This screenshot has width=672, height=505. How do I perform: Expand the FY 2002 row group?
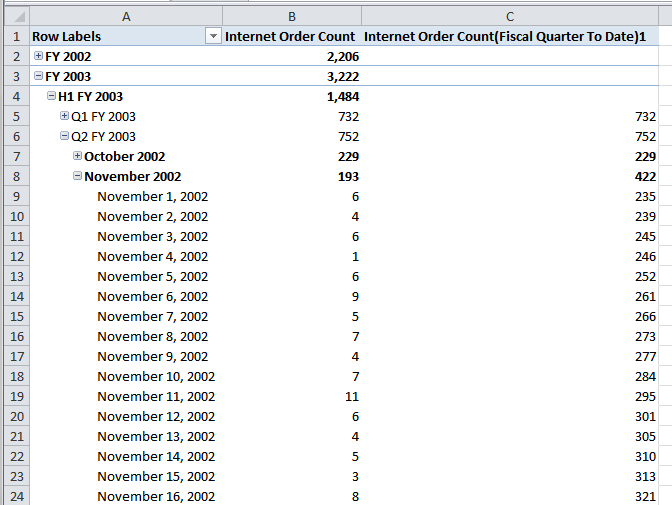(x=38, y=56)
